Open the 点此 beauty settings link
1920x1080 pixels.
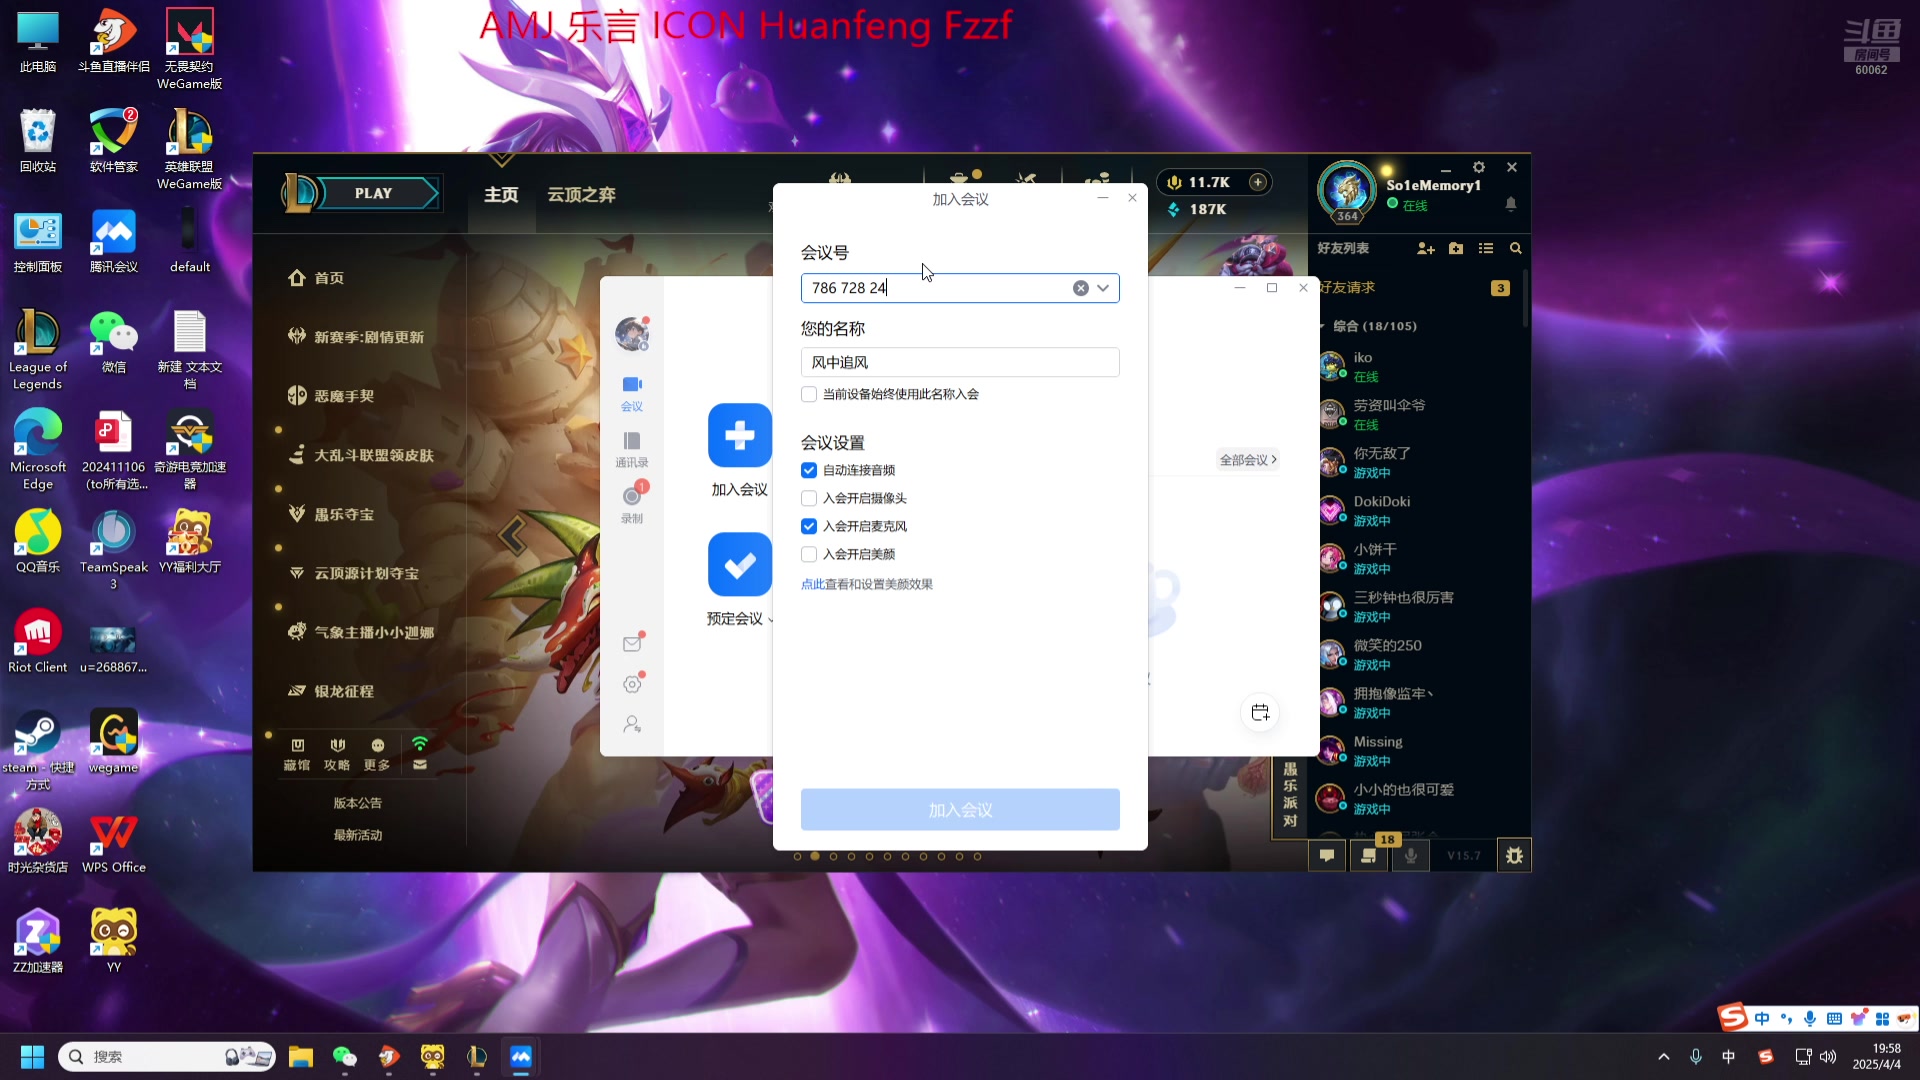812,584
